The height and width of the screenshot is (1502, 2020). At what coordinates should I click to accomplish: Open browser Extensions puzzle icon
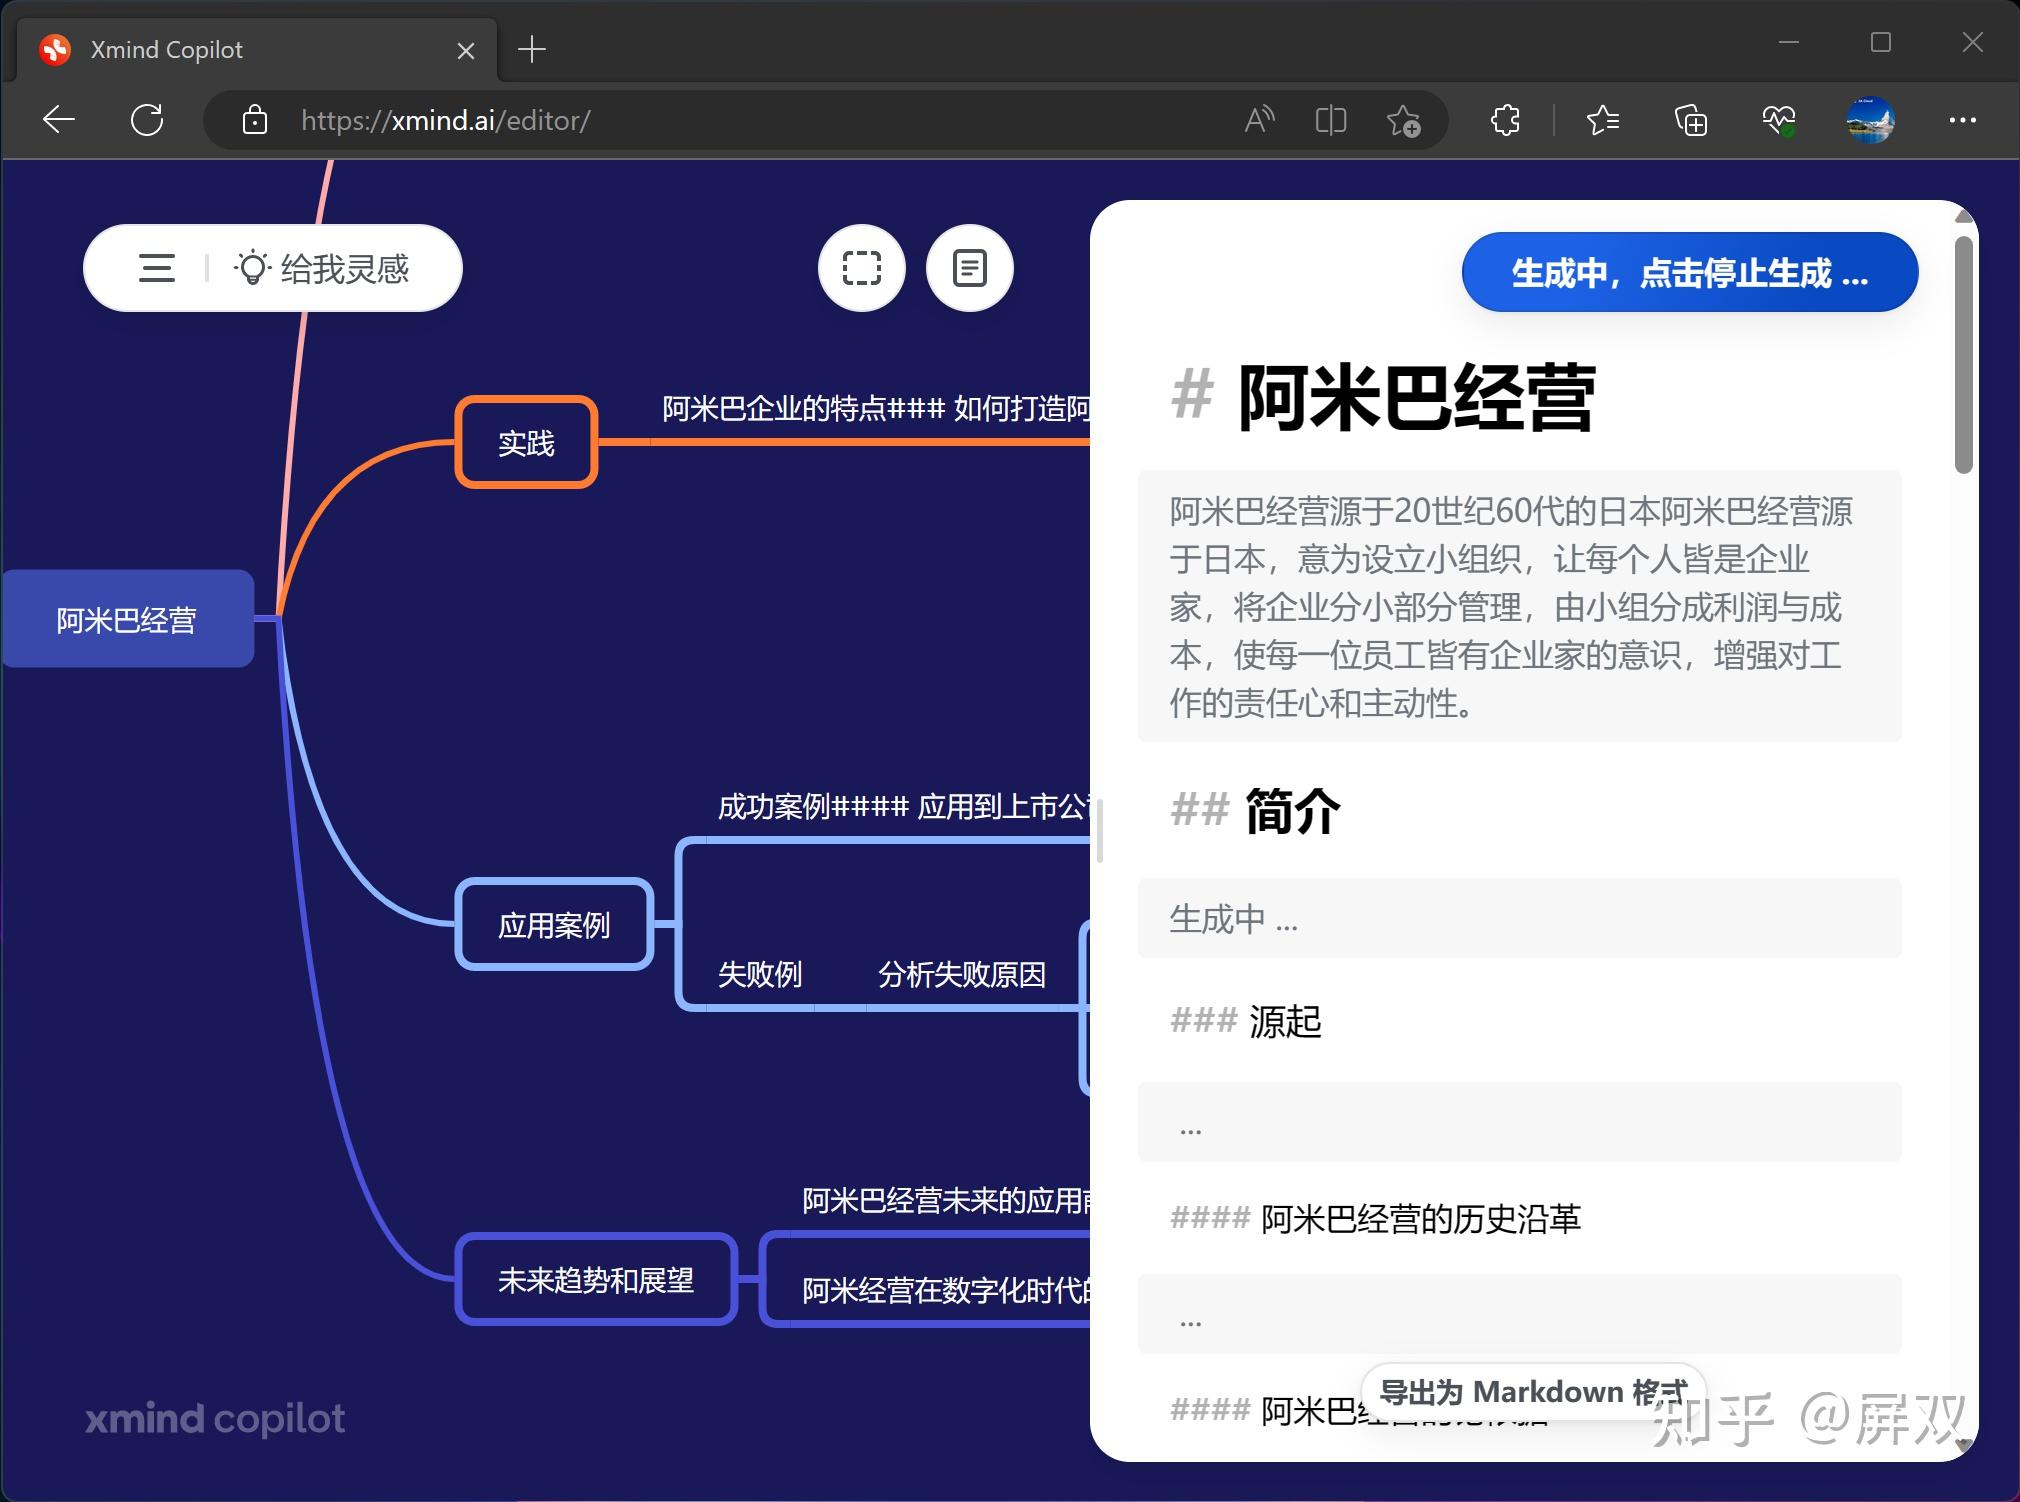[1504, 120]
